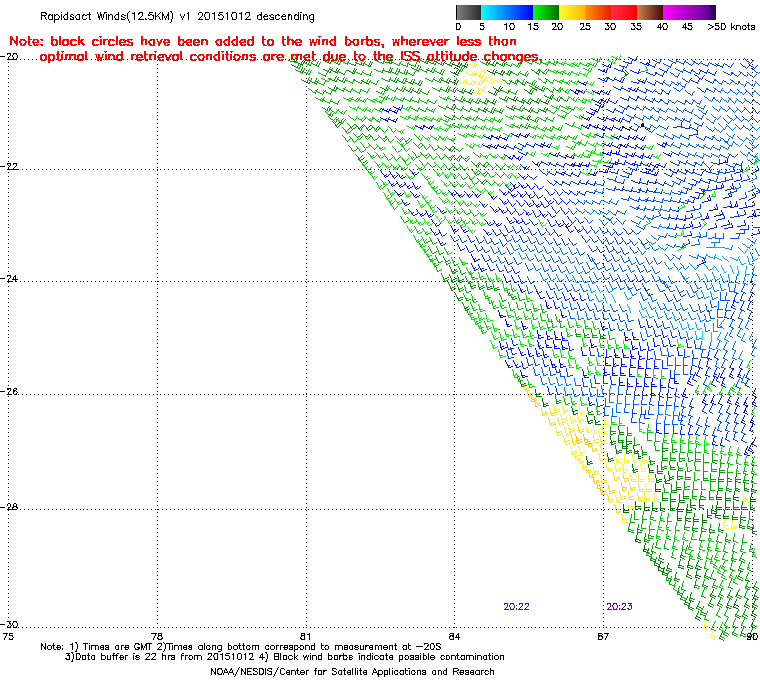Select the red 30-35 knots legend swatch

(x=624, y=13)
